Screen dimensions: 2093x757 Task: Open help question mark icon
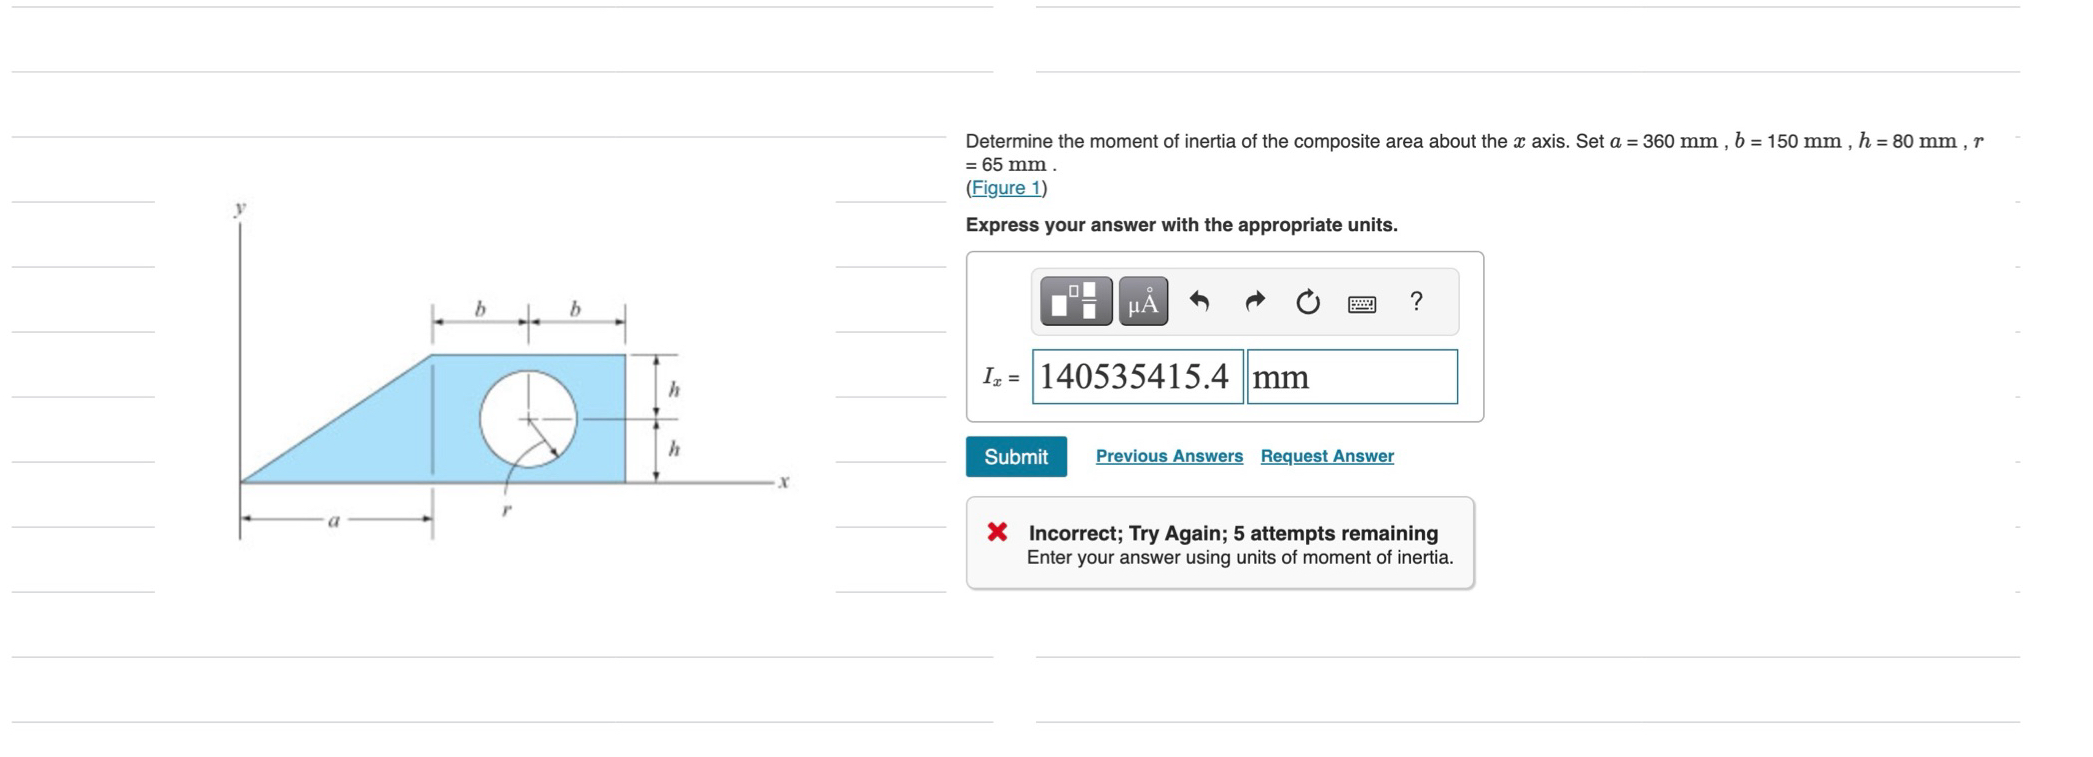pyautogui.click(x=1416, y=301)
